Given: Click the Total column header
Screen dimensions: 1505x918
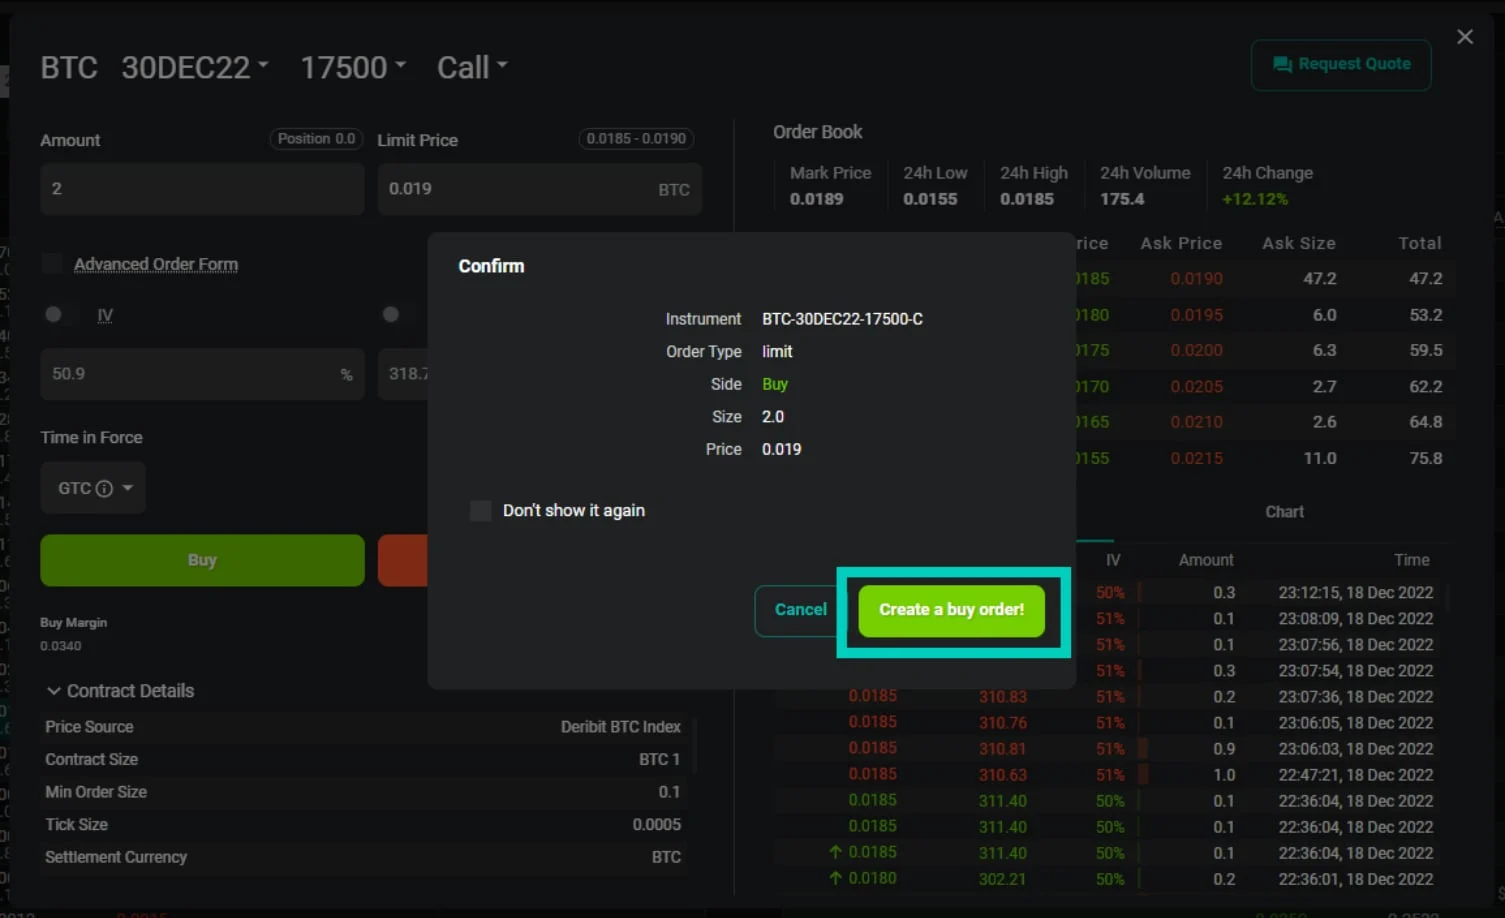Looking at the screenshot, I should point(1420,243).
